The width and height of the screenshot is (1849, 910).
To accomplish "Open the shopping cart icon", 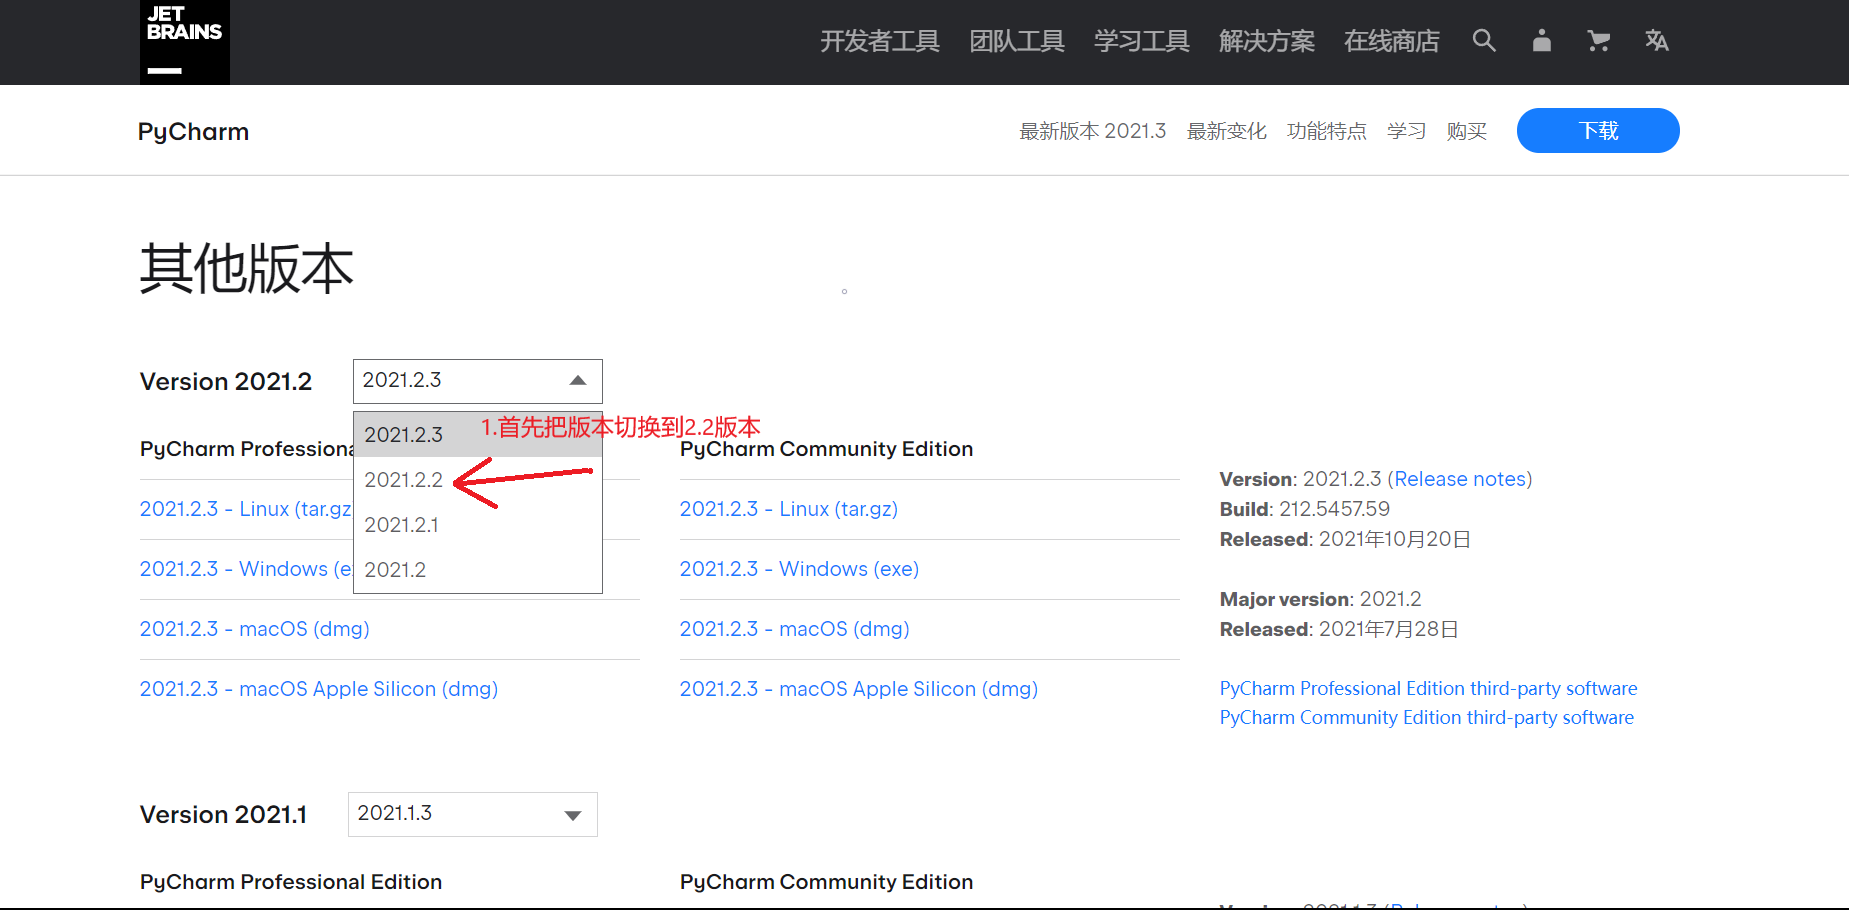I will tap(1598, 41).
